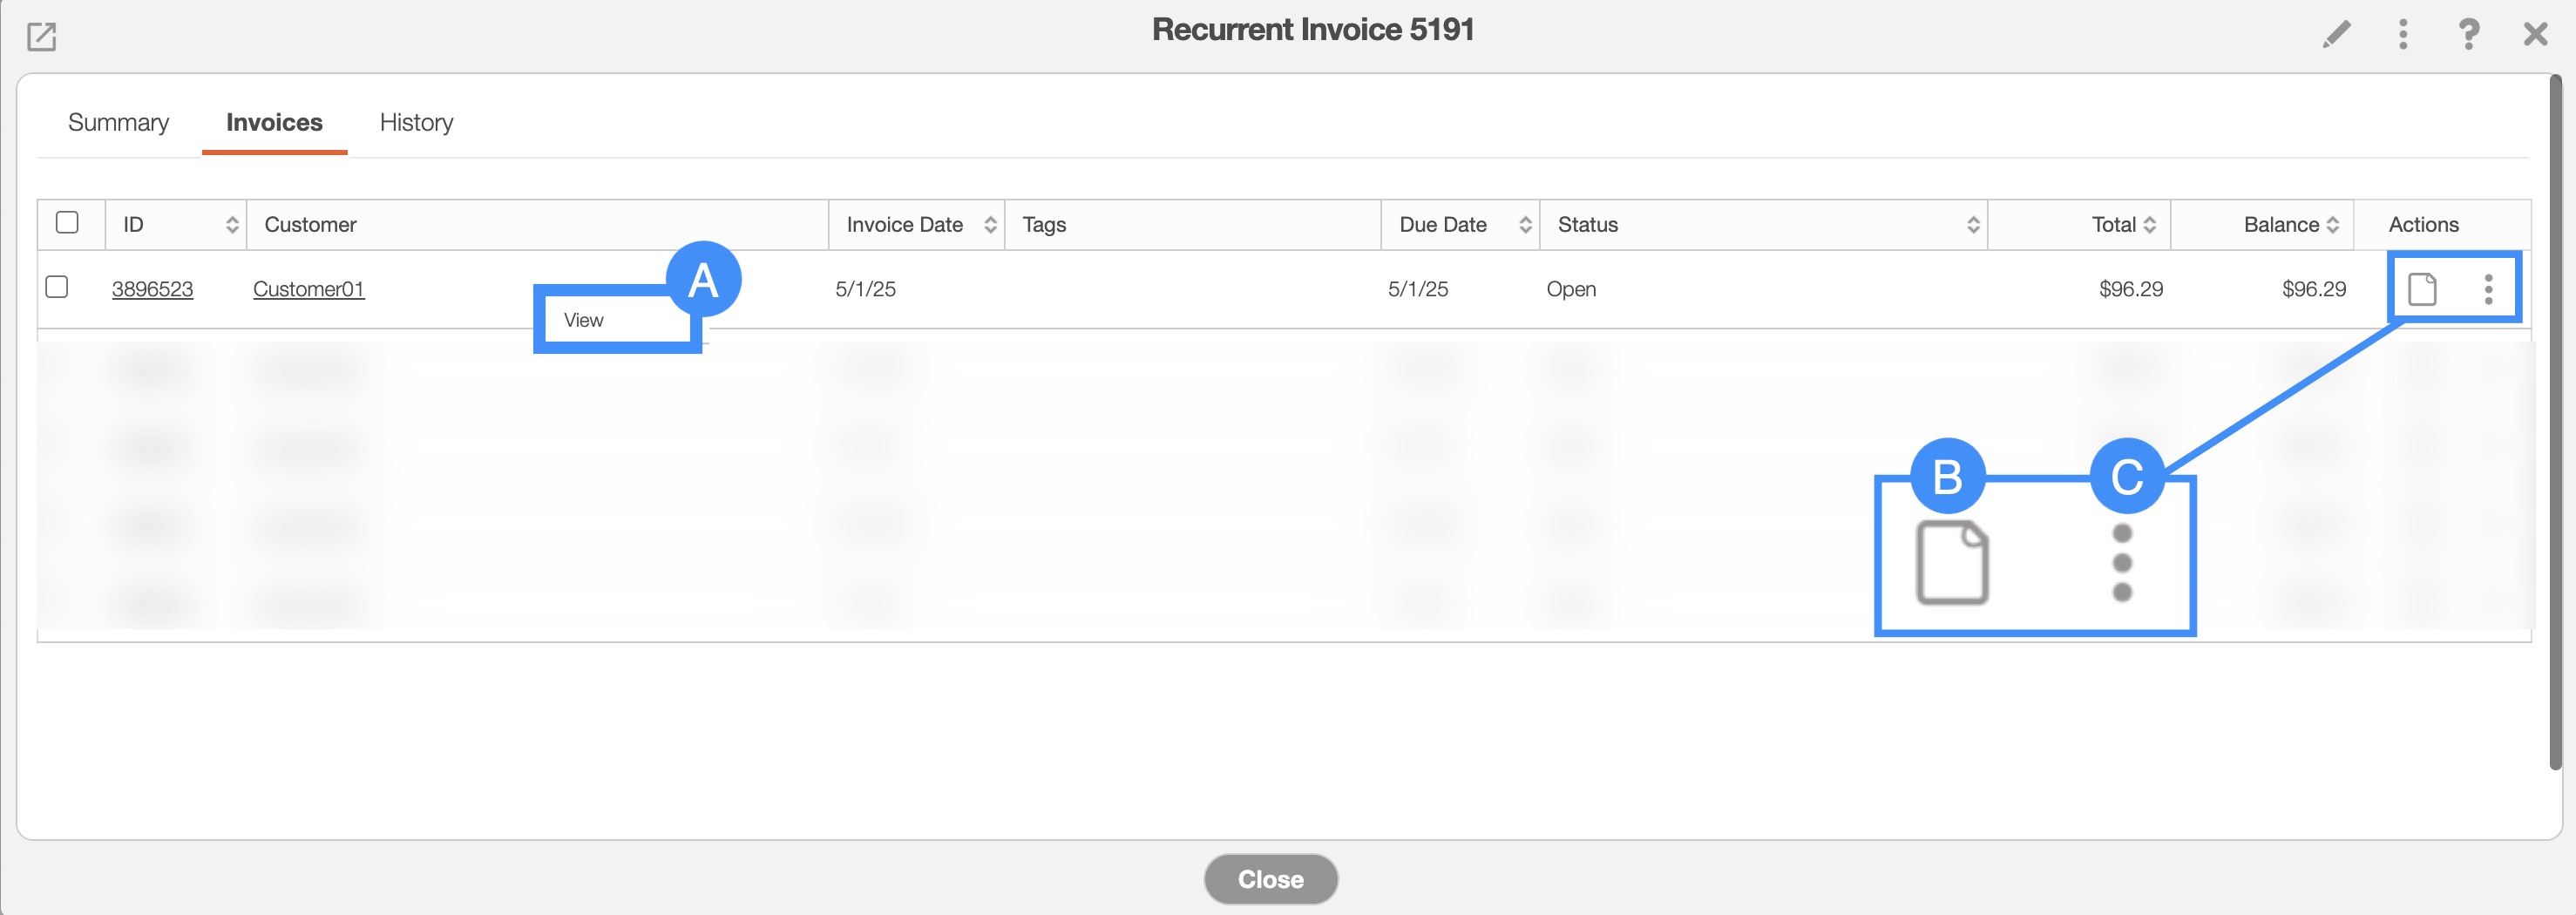
Task: Click the vertical scrollbar on the right
Action: click(x=2555, y=420)
